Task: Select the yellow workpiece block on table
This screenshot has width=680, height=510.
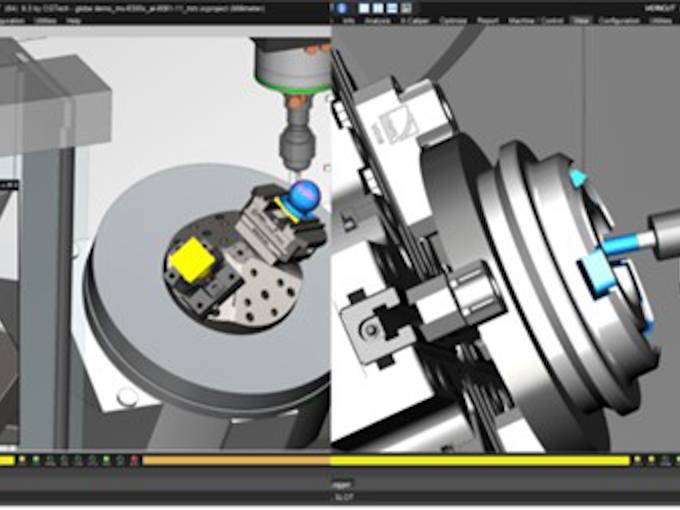Action: click(188, 260)
